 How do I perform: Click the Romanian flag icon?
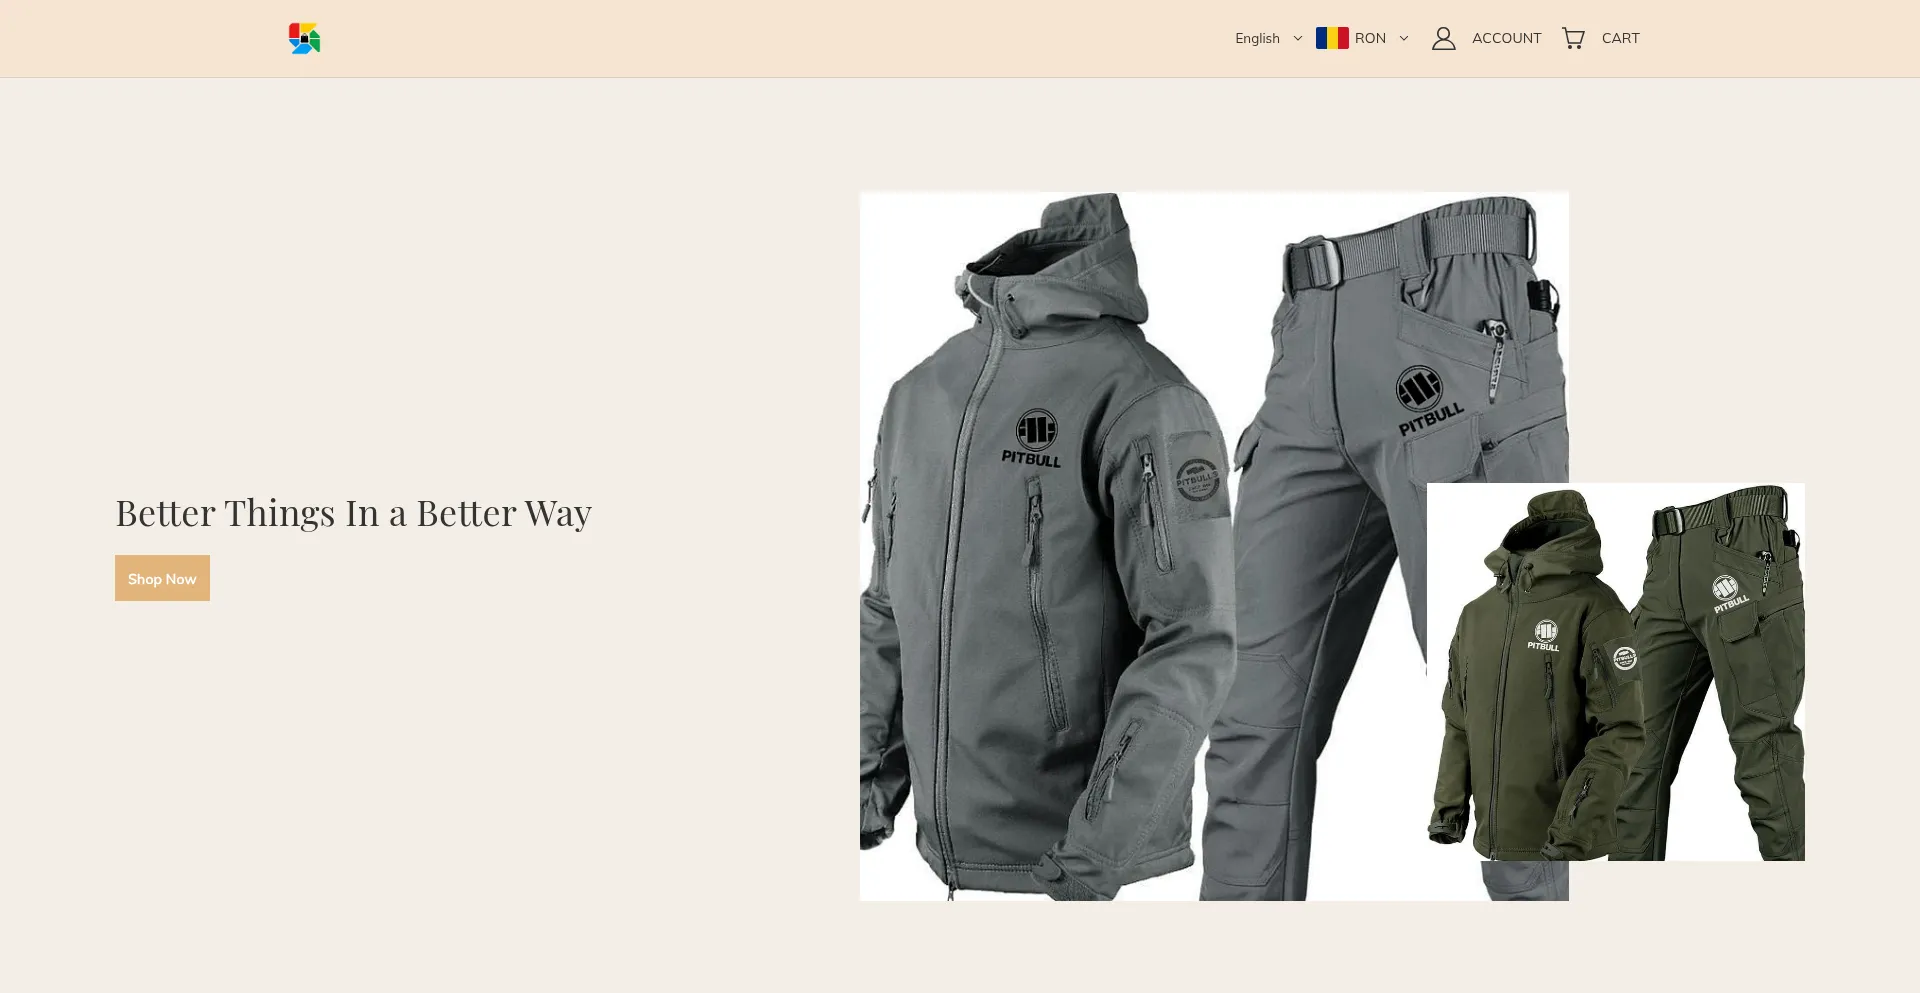(x=1332, y=38)
